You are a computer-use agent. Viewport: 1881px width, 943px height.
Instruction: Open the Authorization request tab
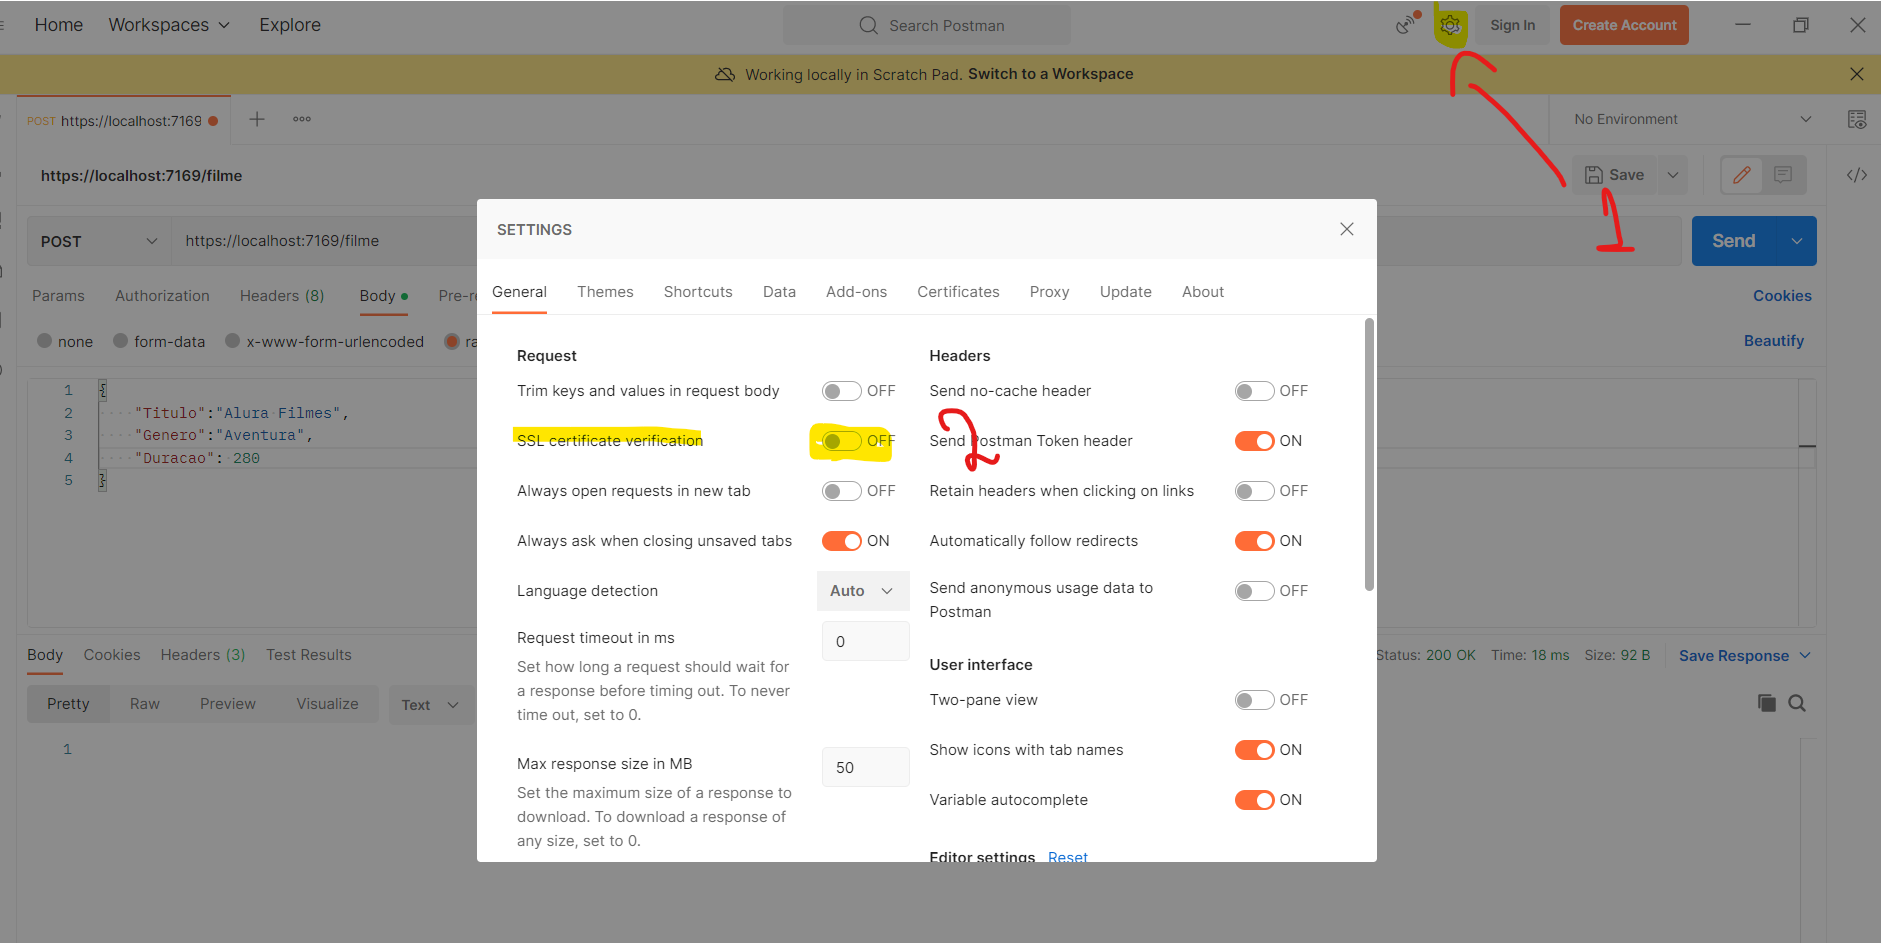162,296
